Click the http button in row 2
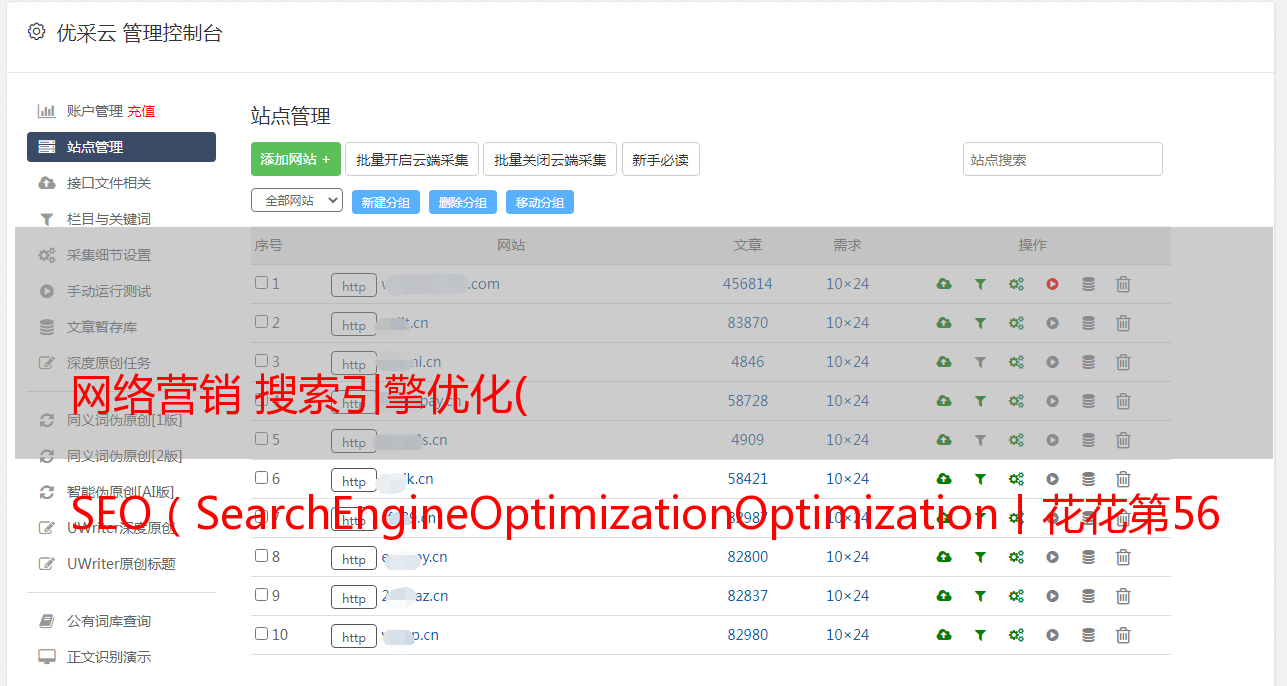The height and width of the screenshot is (686, 1287). [354, 325]
